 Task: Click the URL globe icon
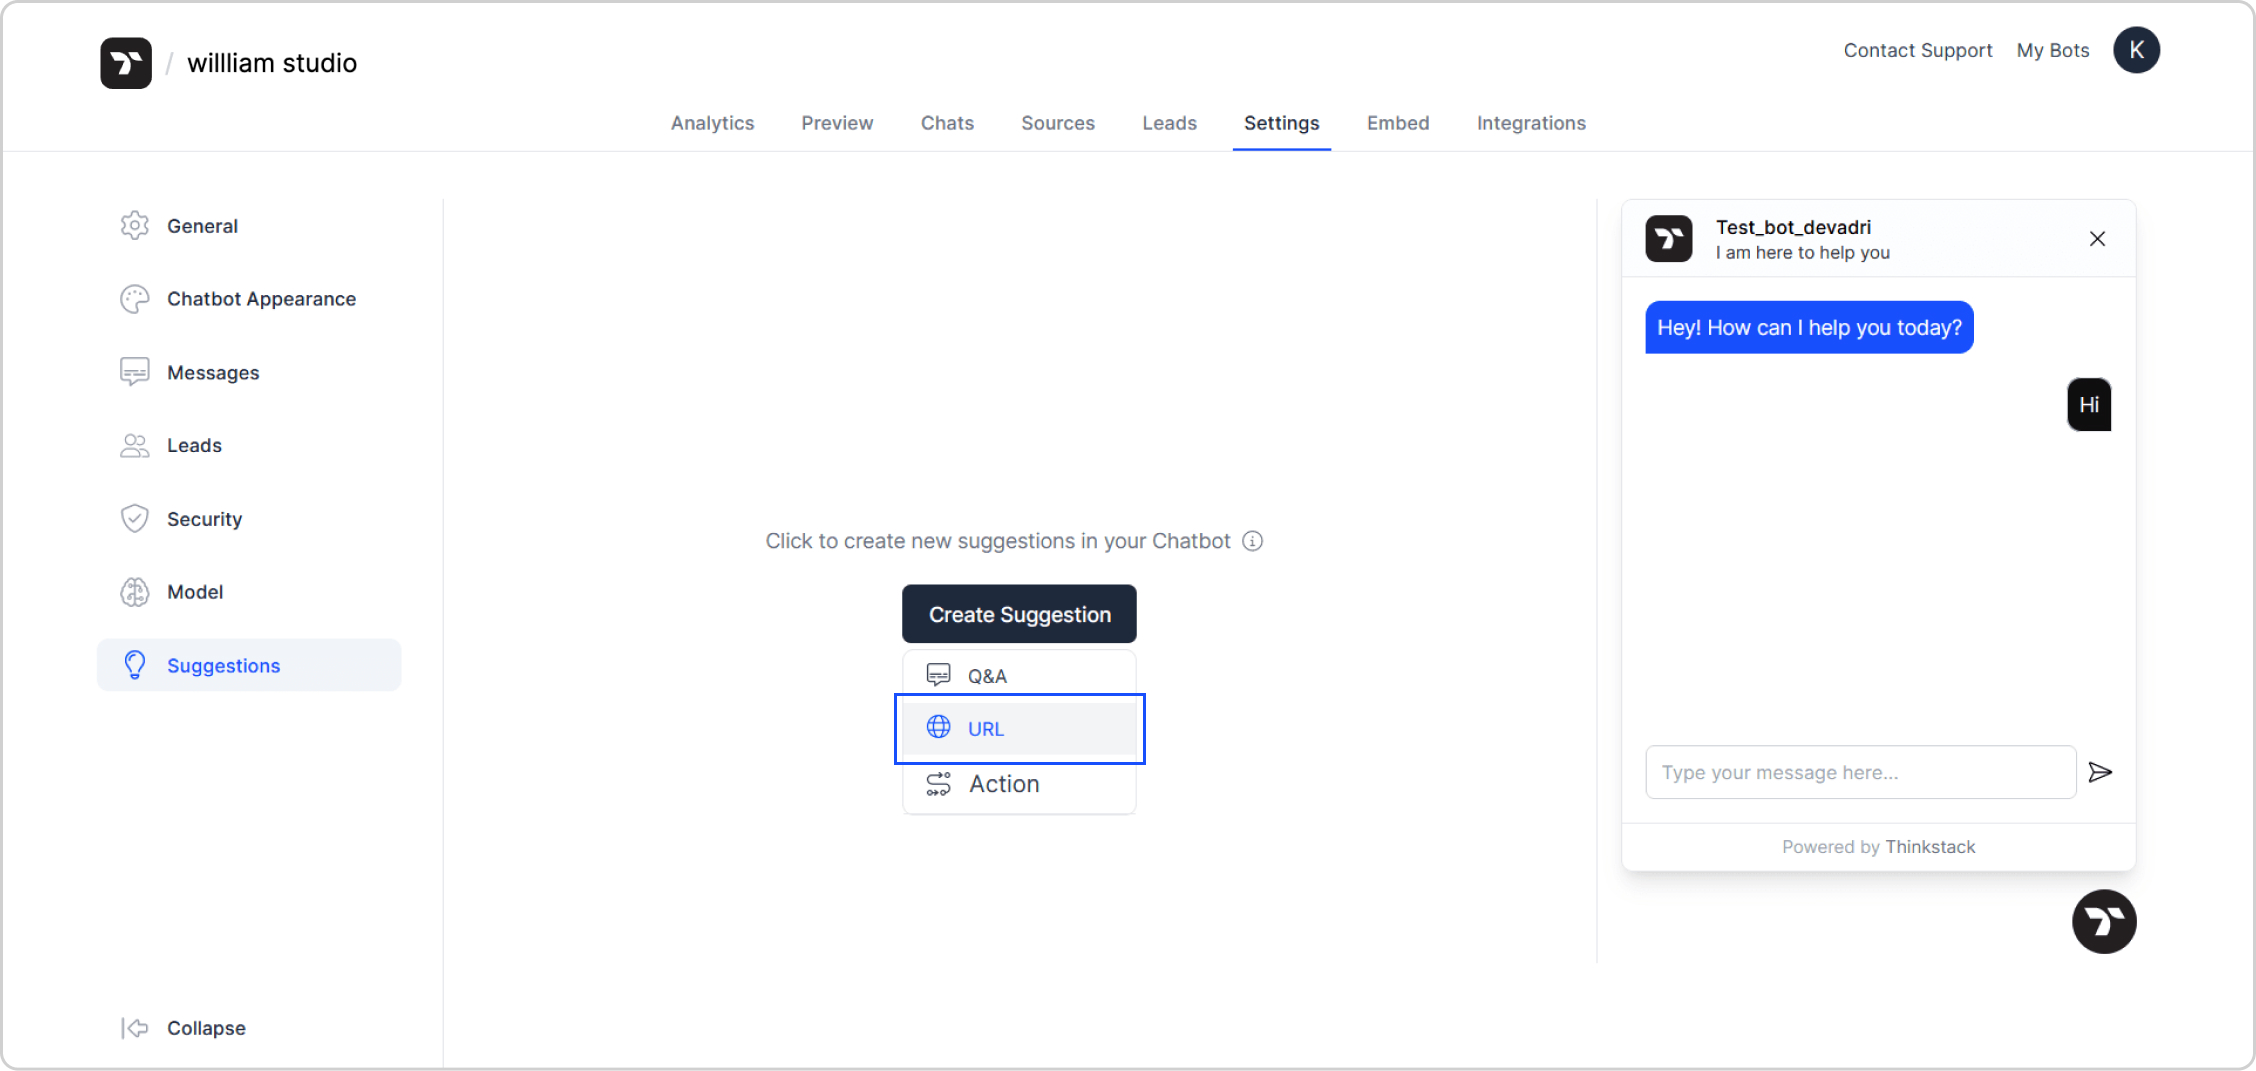pyautogui.click(x=938, y=727)
